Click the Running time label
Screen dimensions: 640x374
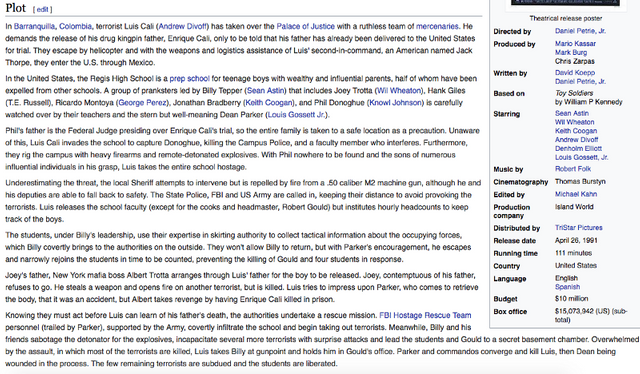point(515,254)
